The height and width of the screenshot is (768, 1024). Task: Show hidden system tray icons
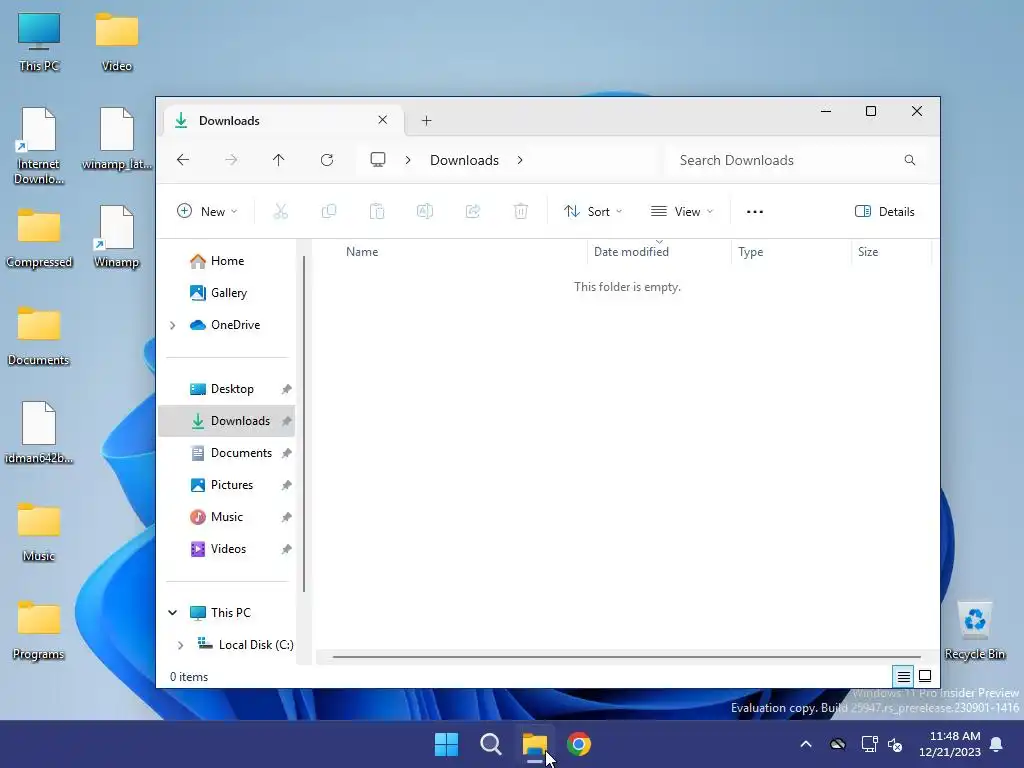pyautogui.click(x=806, y=744)
